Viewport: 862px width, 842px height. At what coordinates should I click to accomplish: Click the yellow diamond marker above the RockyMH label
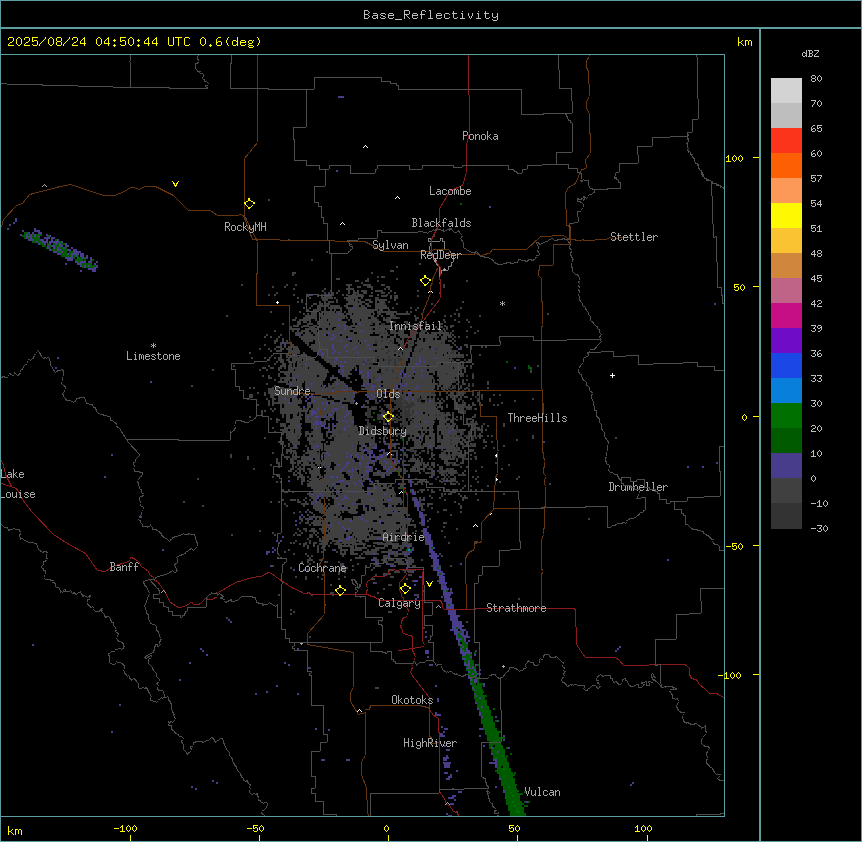pos(249,204)
